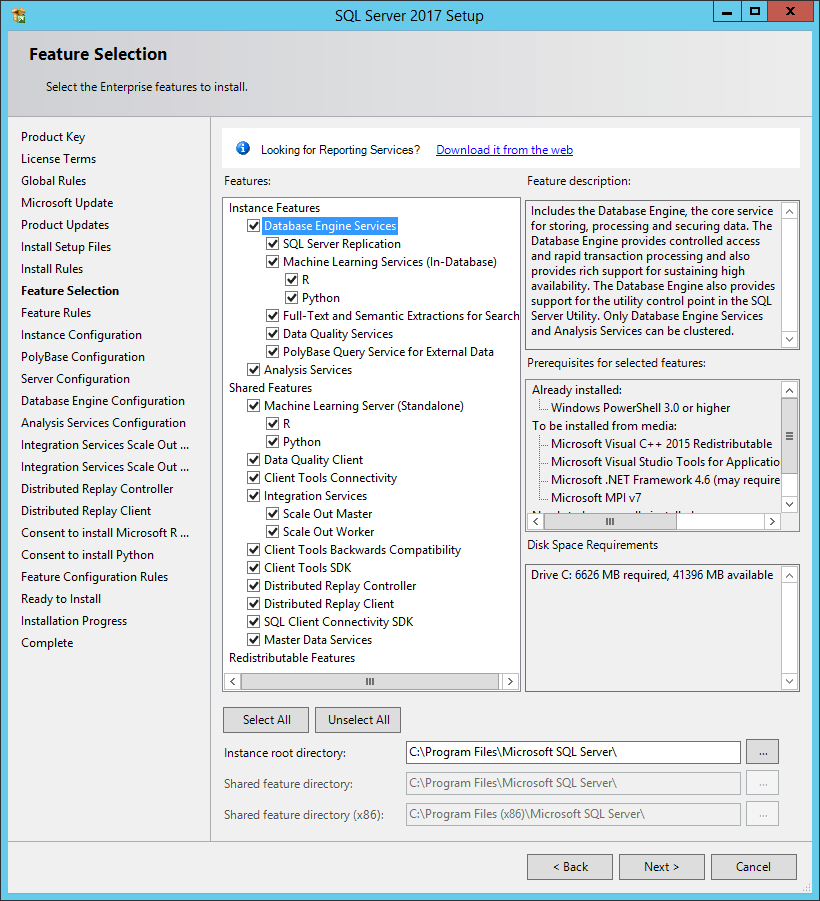This screenshot has height=901, width=820.
Task: Uncheck Machine Learning Server (Standalone)
Action: 253,406
